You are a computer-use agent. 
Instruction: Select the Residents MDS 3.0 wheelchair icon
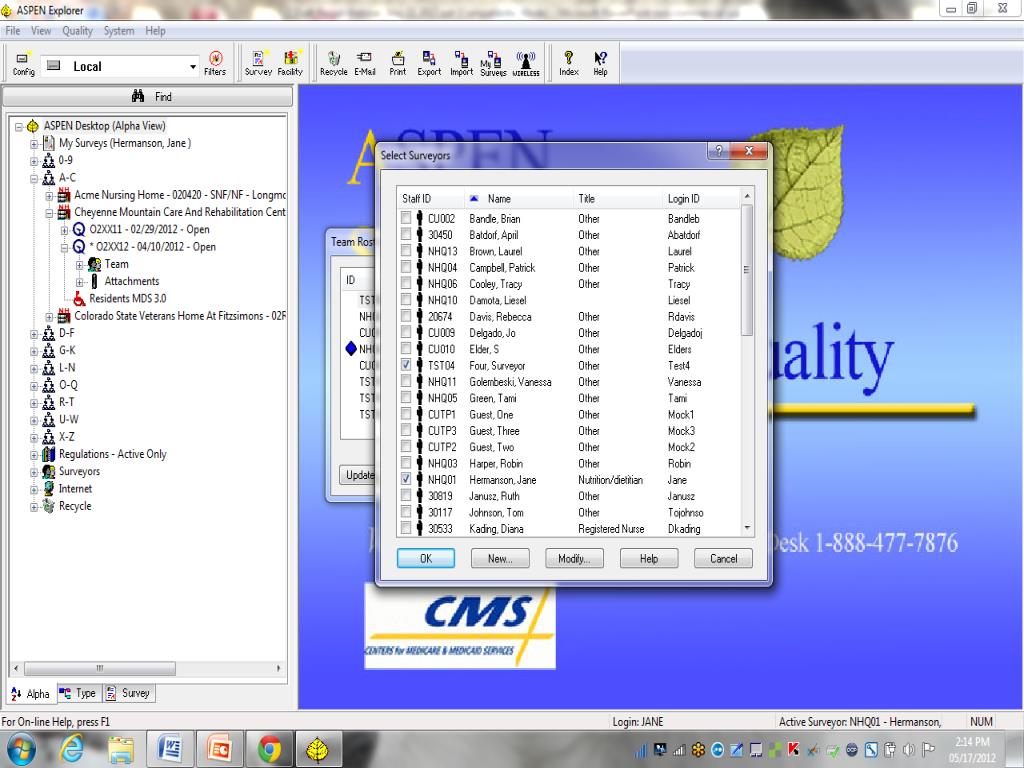[79, 298]
